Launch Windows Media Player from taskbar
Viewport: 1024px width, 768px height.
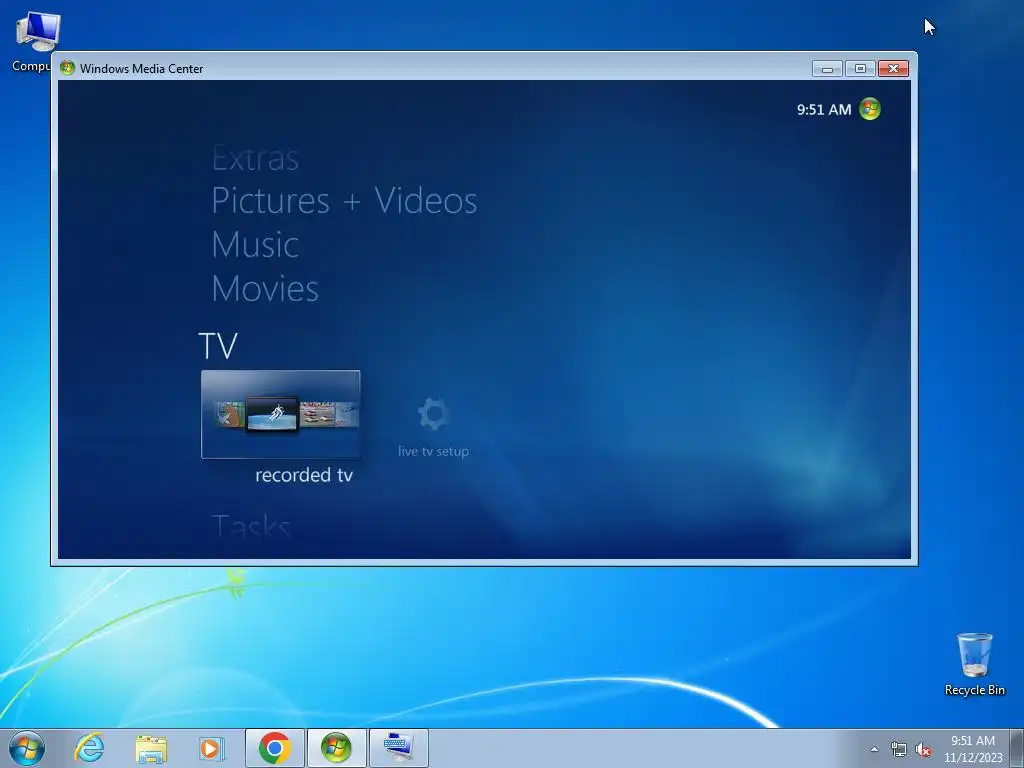(211, 748)
